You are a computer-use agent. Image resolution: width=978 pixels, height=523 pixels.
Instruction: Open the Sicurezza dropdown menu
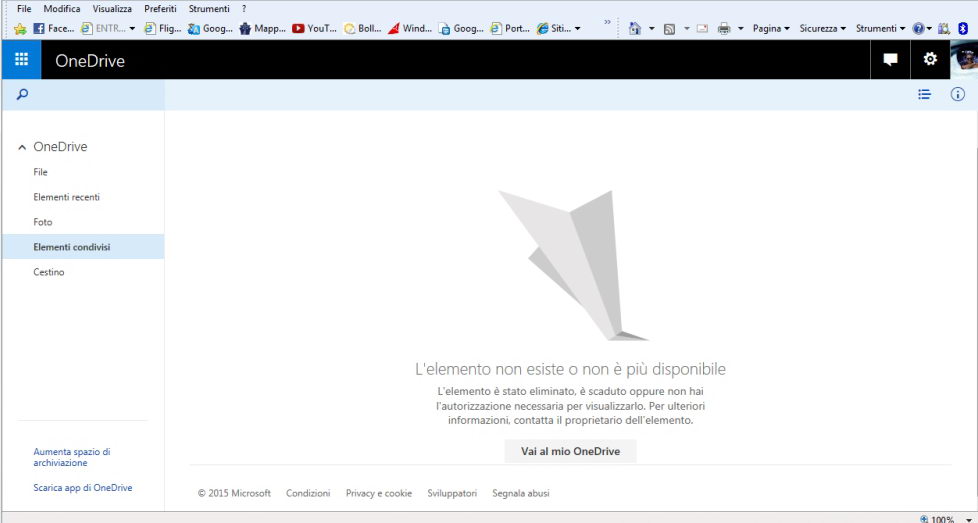(x=824, y=28)
